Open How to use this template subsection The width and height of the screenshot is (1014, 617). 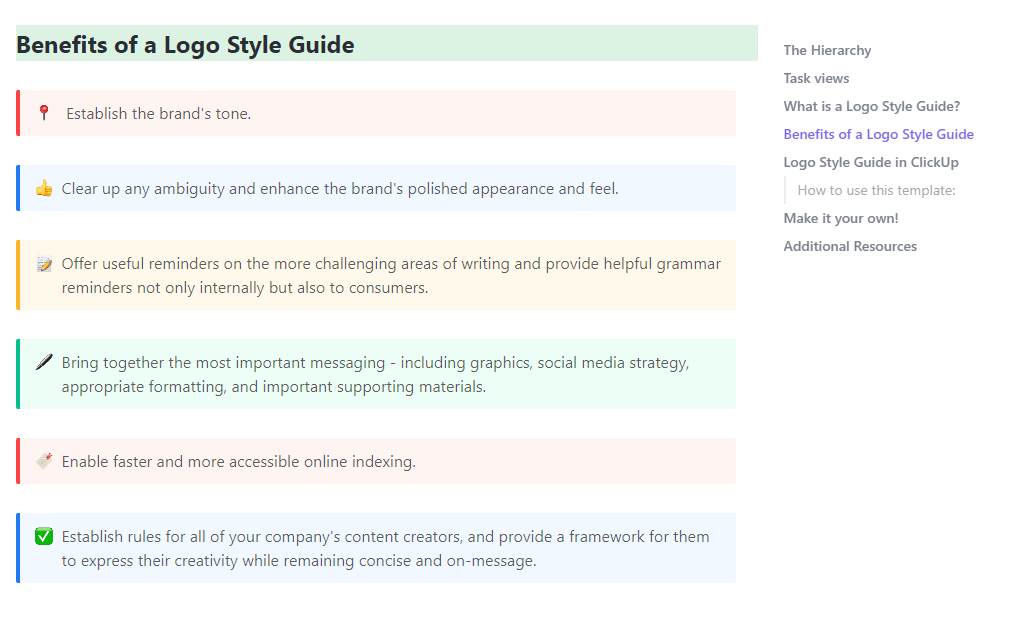(876, 190)
